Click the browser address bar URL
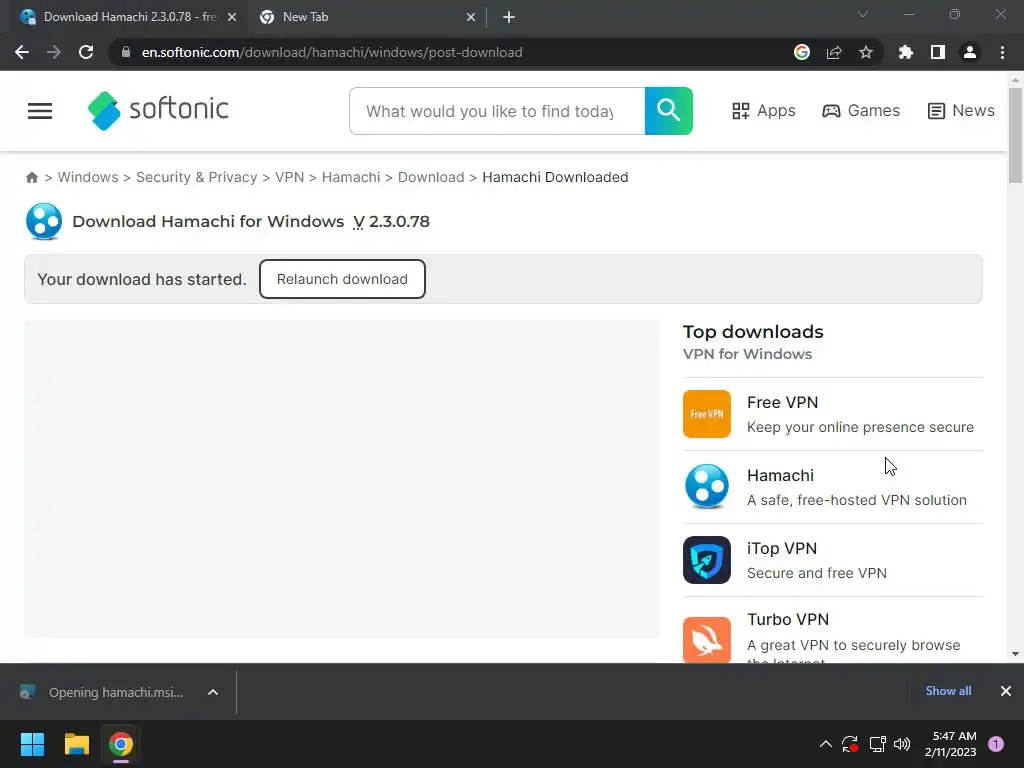 pos(332,52)
